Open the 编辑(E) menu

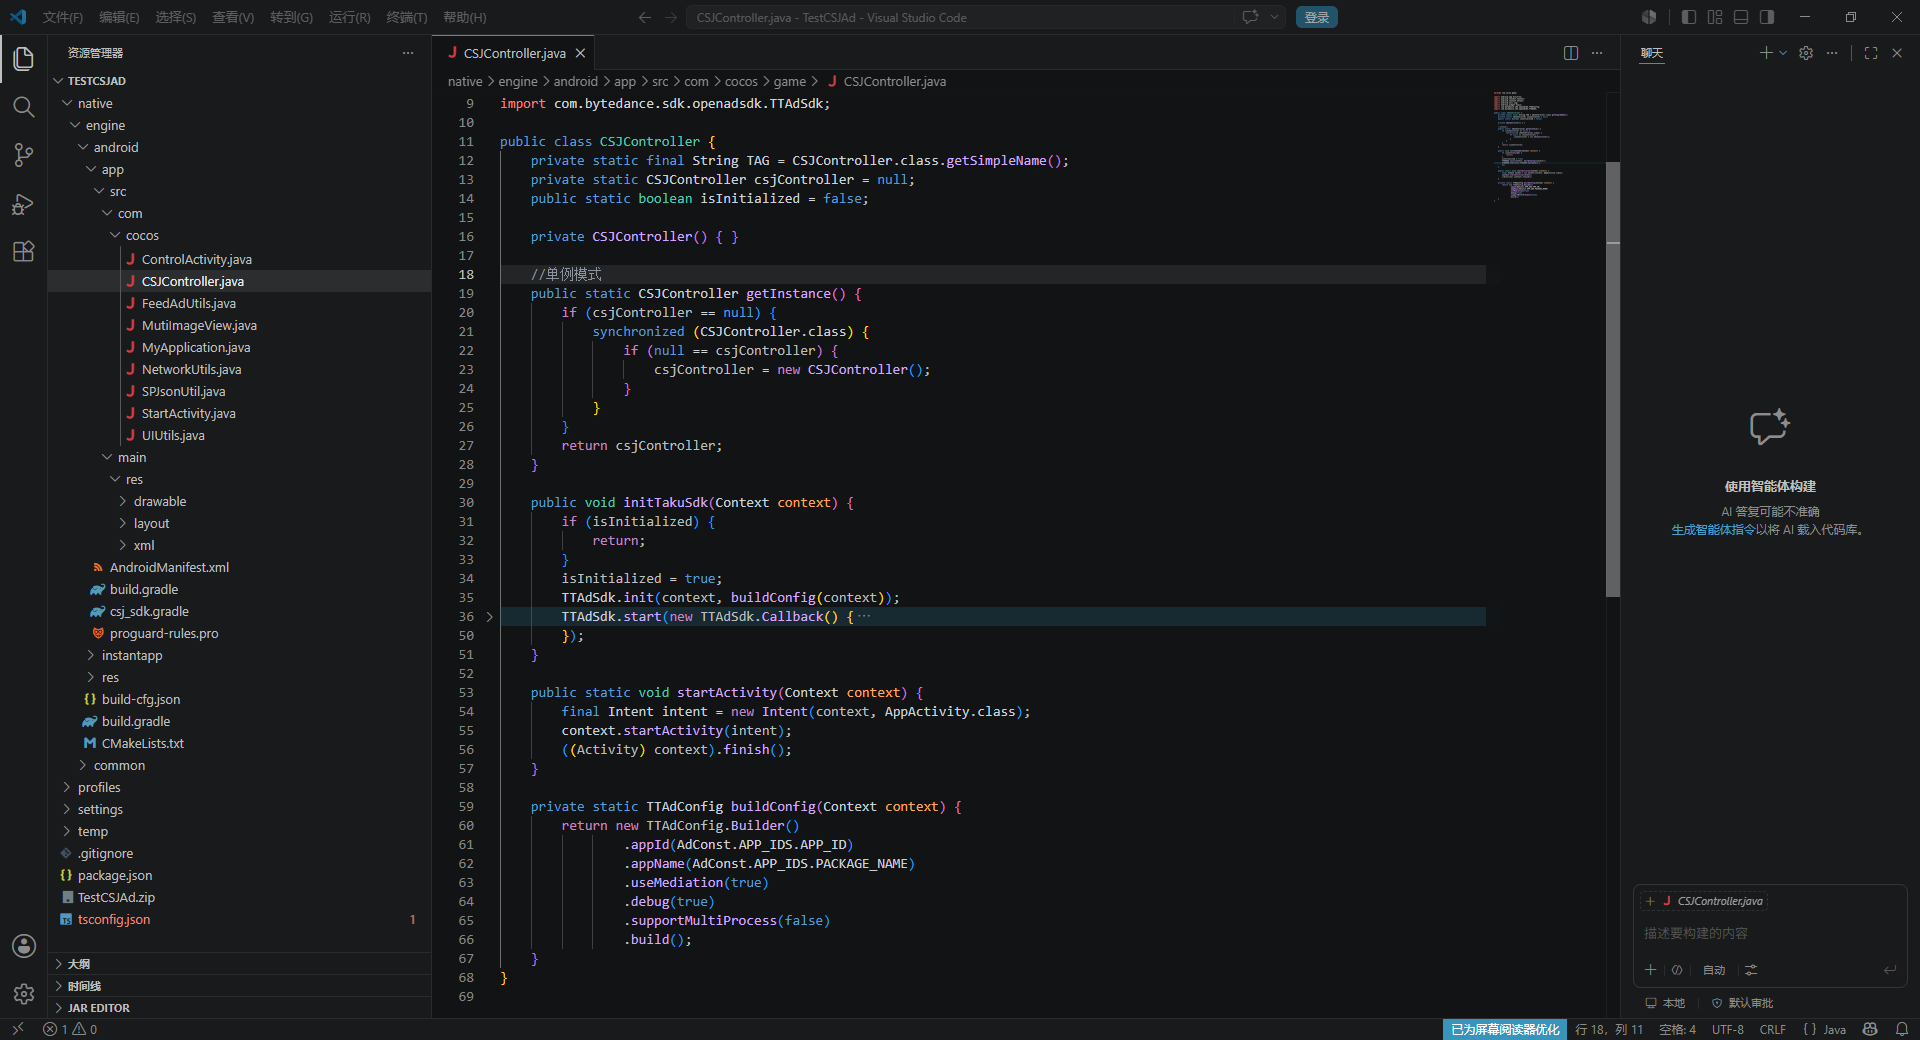tap(119, 17)
